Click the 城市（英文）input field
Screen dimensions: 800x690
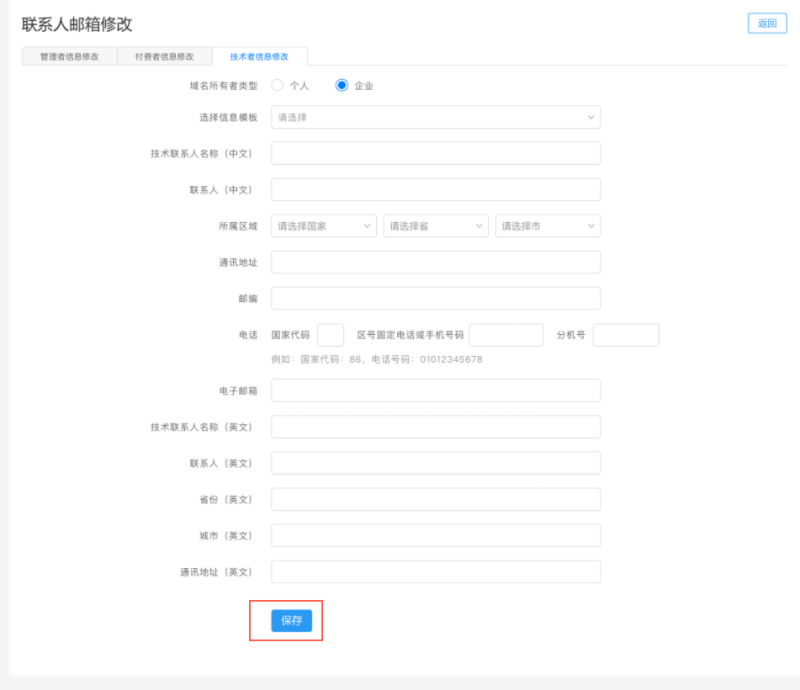coord(435,535)
